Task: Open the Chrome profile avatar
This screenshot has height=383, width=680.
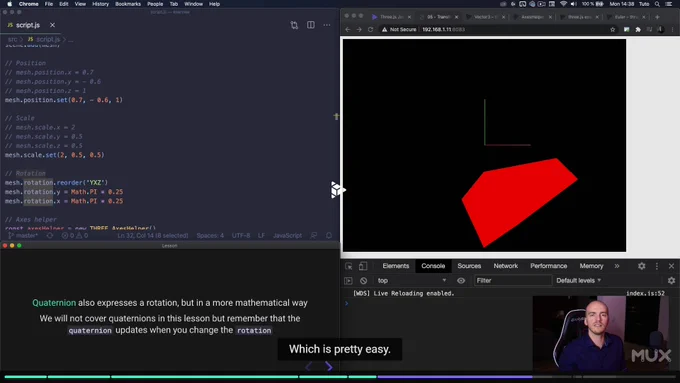Action: point(660,29)
